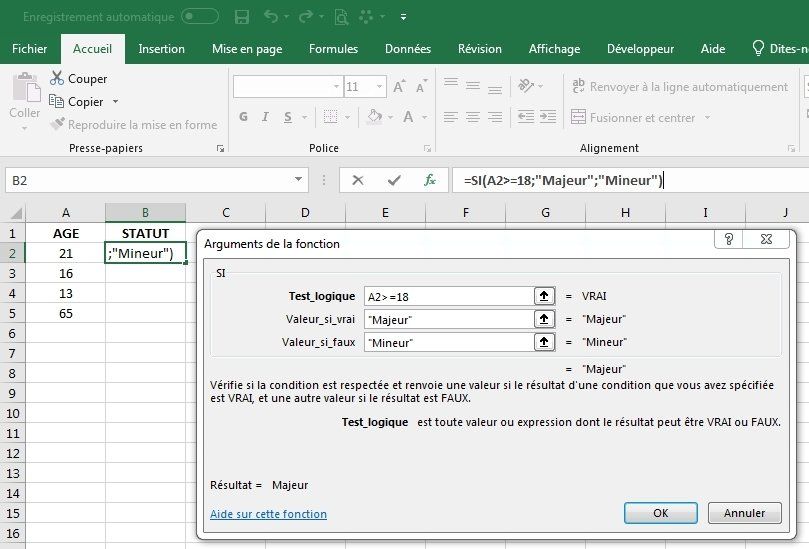Image resolution: width=809 pixels, height=549 pixels.
Task: Switch to the Formules tab
Action: point(333,49)
